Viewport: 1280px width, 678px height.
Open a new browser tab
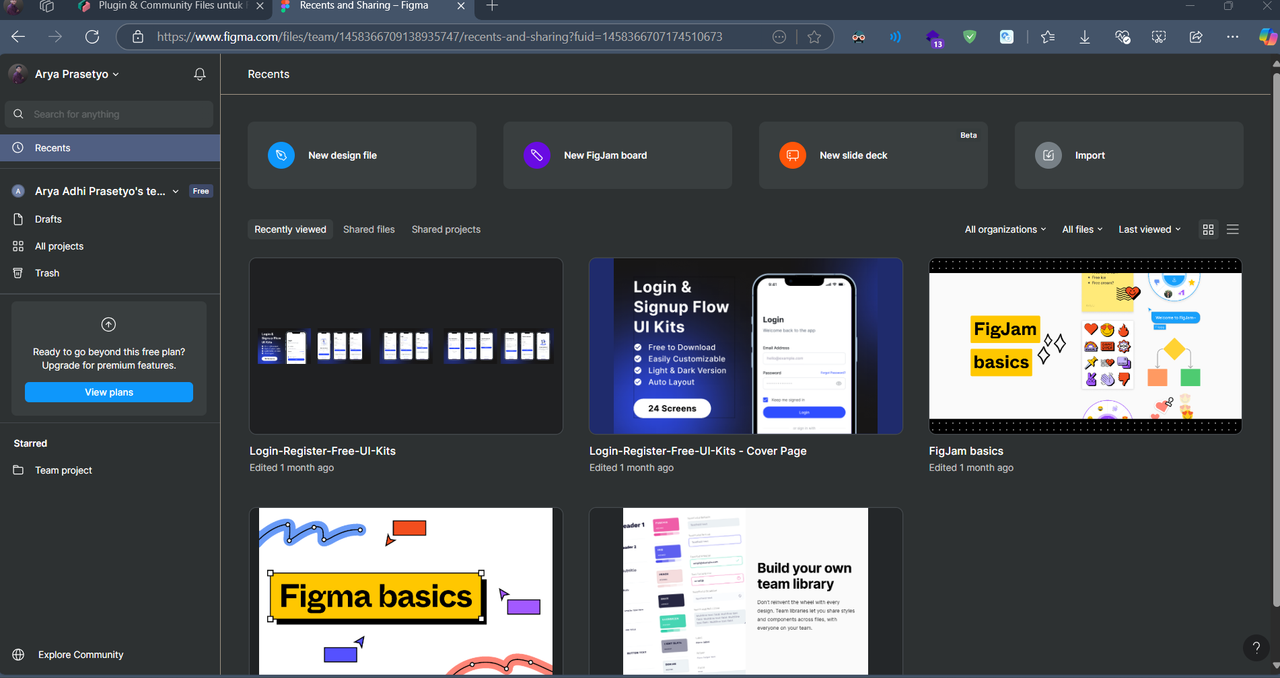(x=492, y=6)
